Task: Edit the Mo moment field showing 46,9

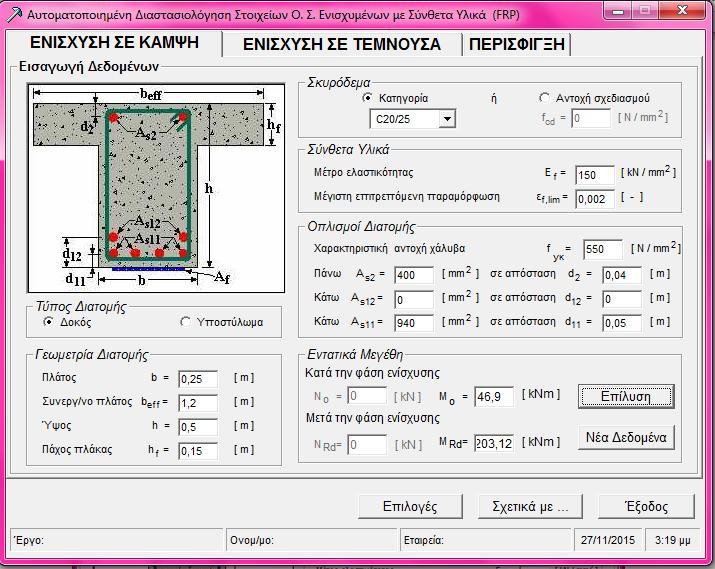Action: tap(494, 396)
